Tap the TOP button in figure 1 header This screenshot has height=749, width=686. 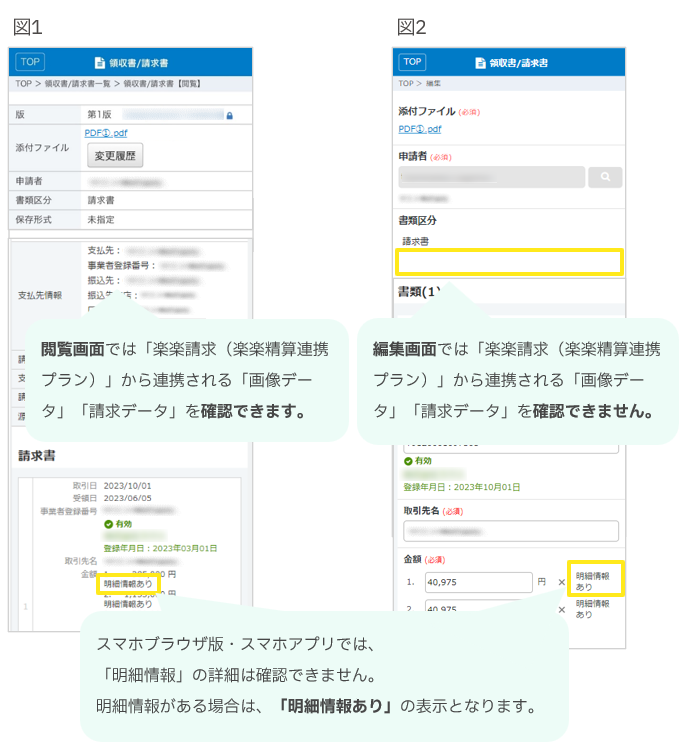point(30,62)
